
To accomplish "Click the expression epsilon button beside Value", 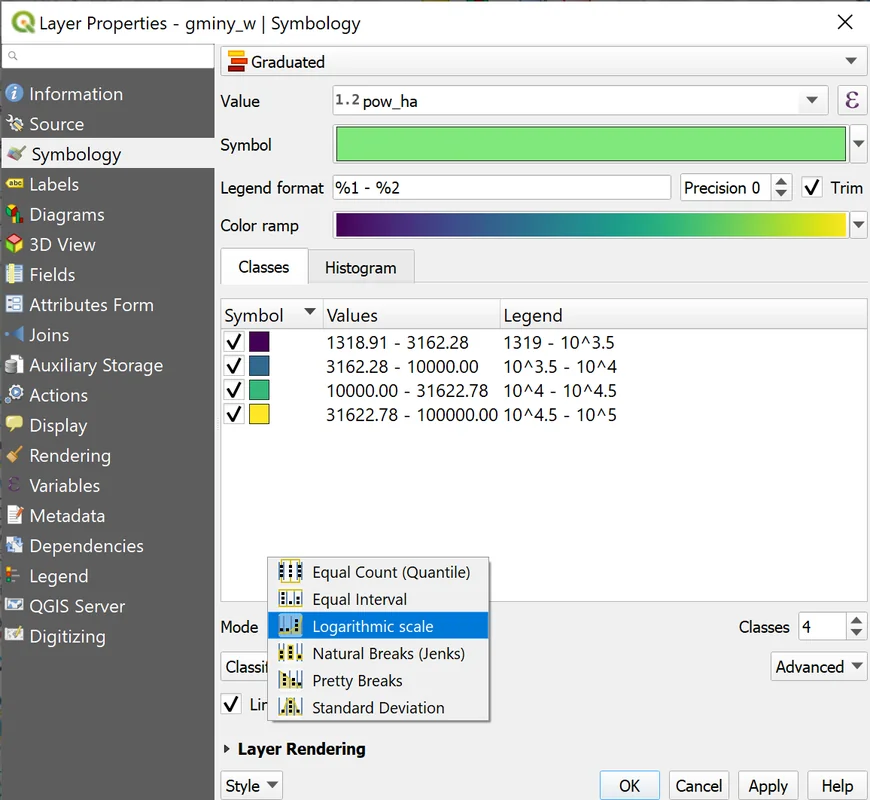I will click(x=852, y=101).
